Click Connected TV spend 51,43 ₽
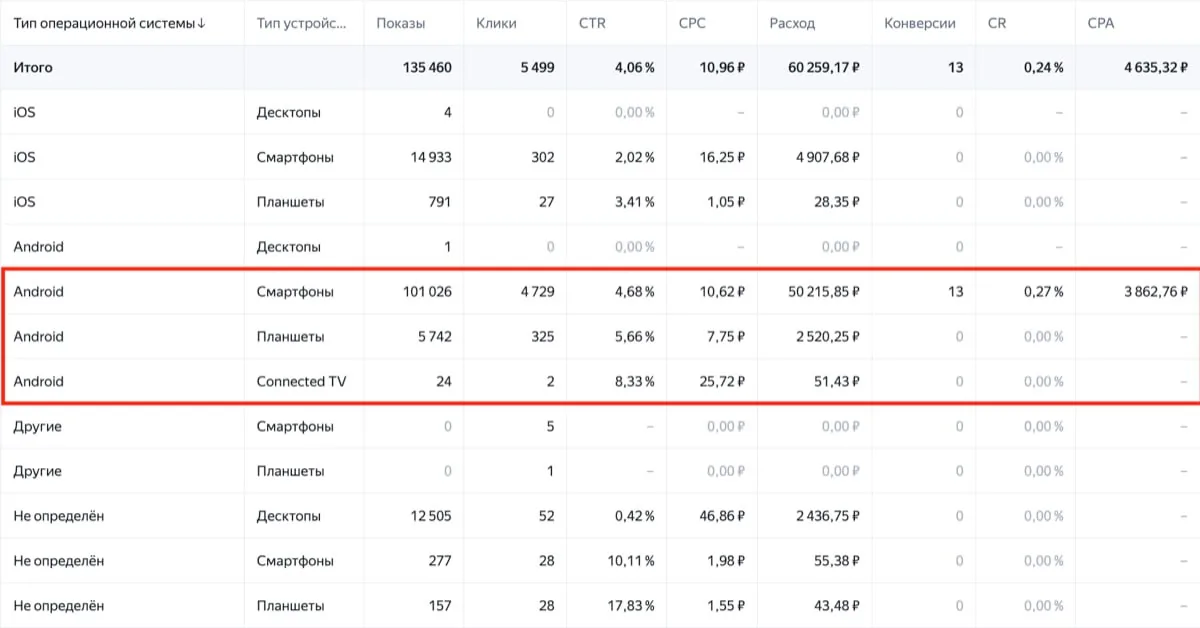The width and height of the screenshot is (1200, 628). 837,382
